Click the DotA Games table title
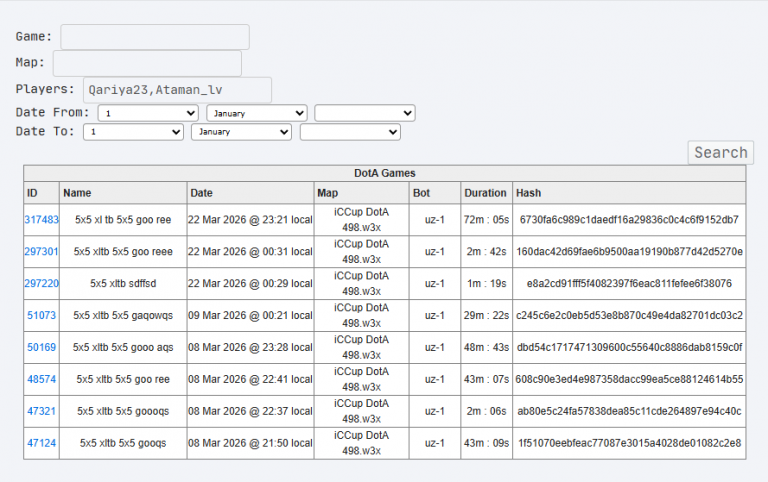The width and height of the screenshot is (768, 482). 384,173
